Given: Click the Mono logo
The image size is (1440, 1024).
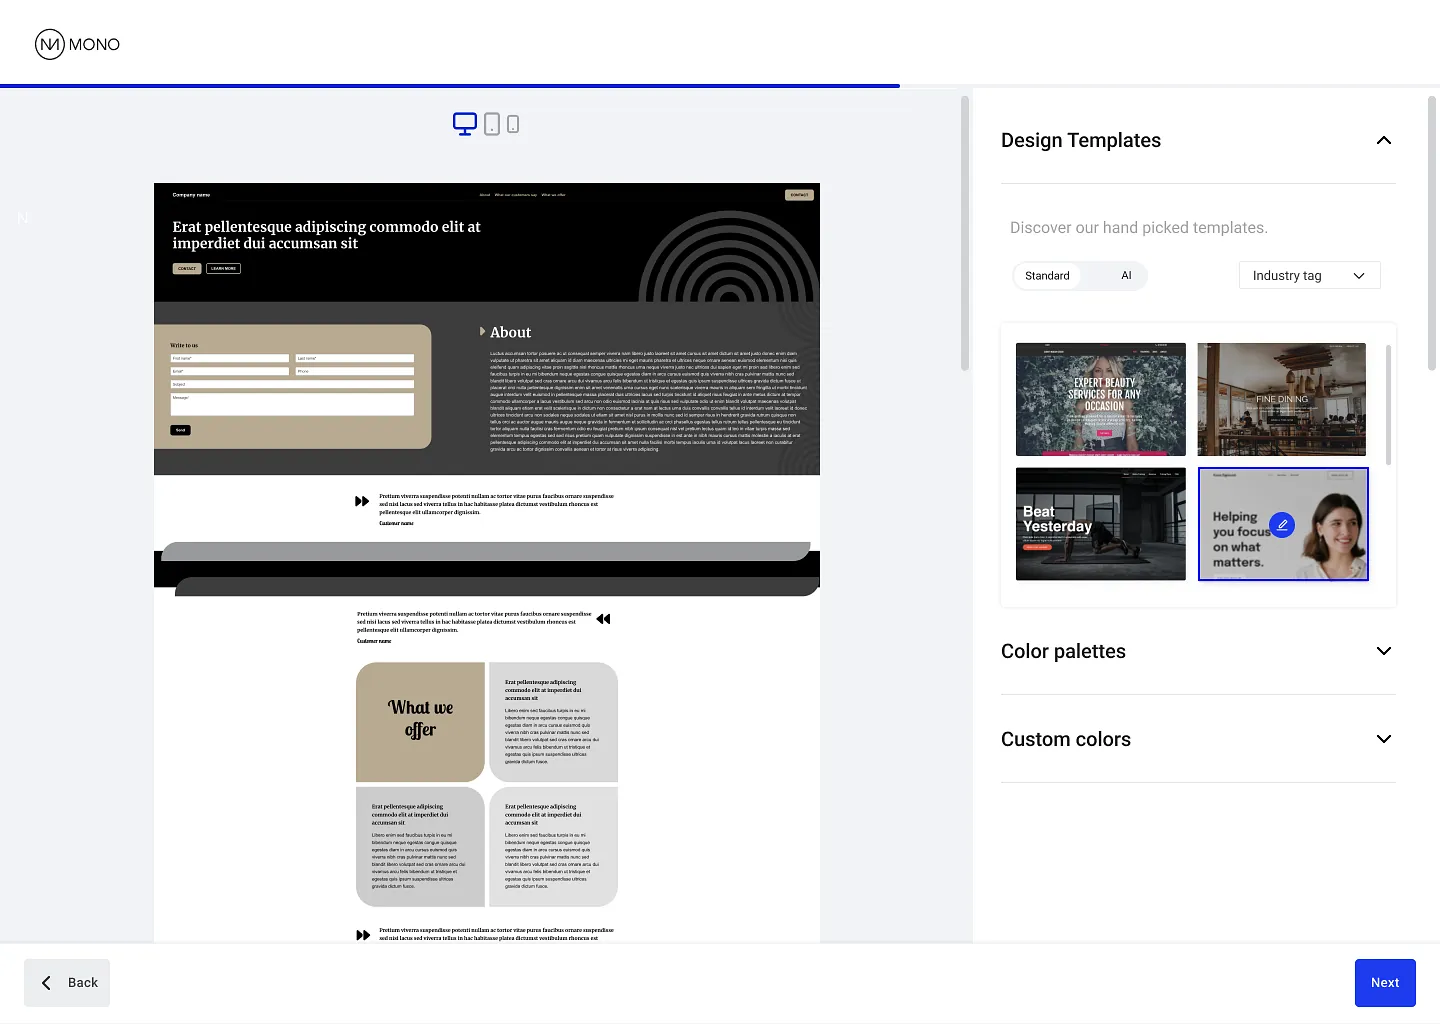Looking at the screenshot, I should tap(78, 44).
